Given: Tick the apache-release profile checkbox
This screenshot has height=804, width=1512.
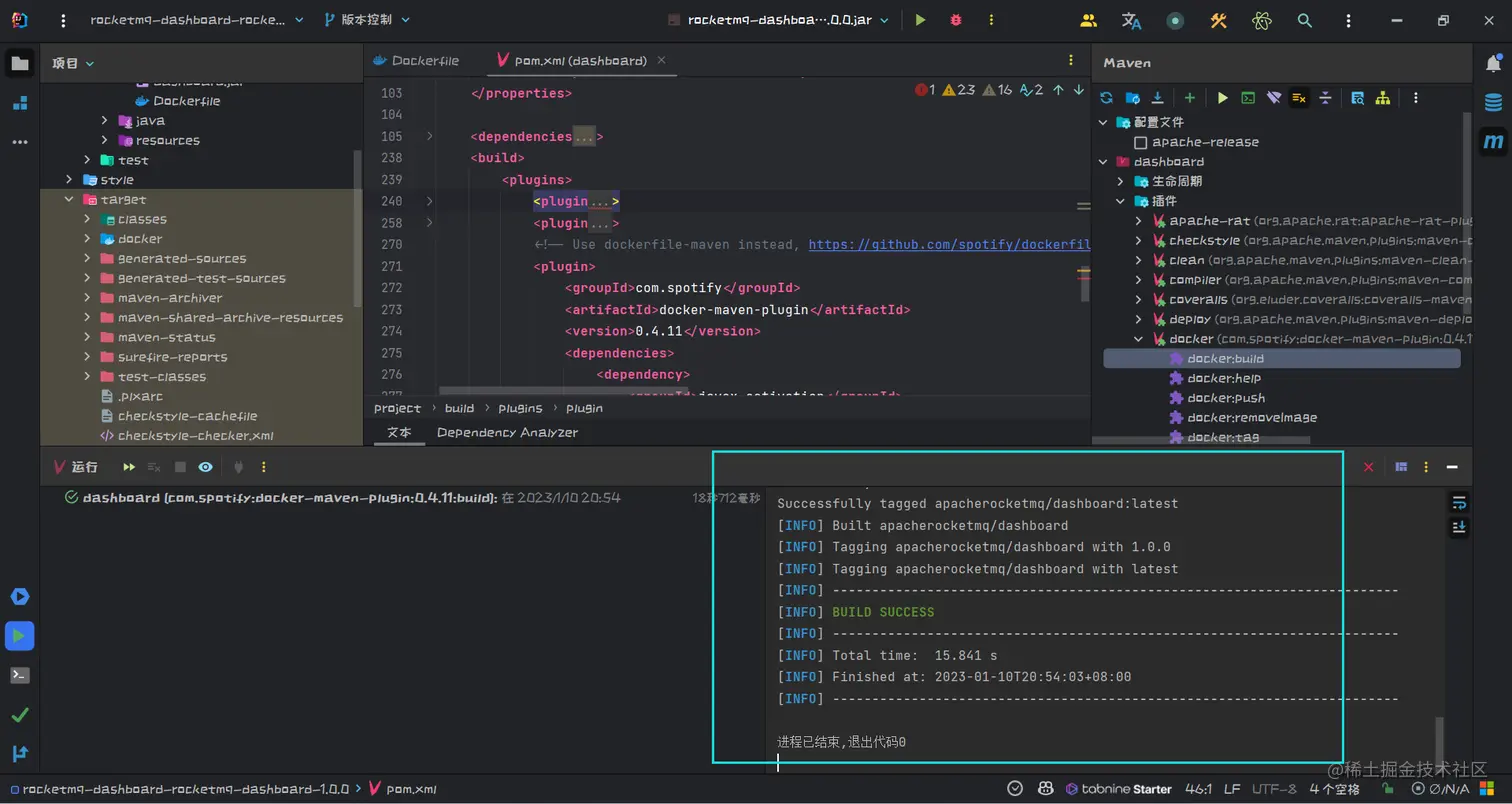Looking at the screenshot, I should tap(1141, 143).
